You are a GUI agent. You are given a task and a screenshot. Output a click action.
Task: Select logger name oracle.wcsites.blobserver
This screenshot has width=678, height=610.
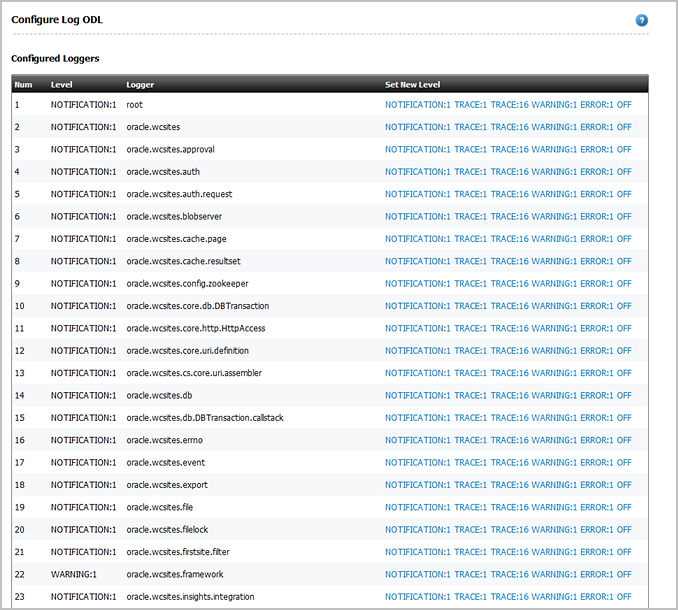(174, 217)
